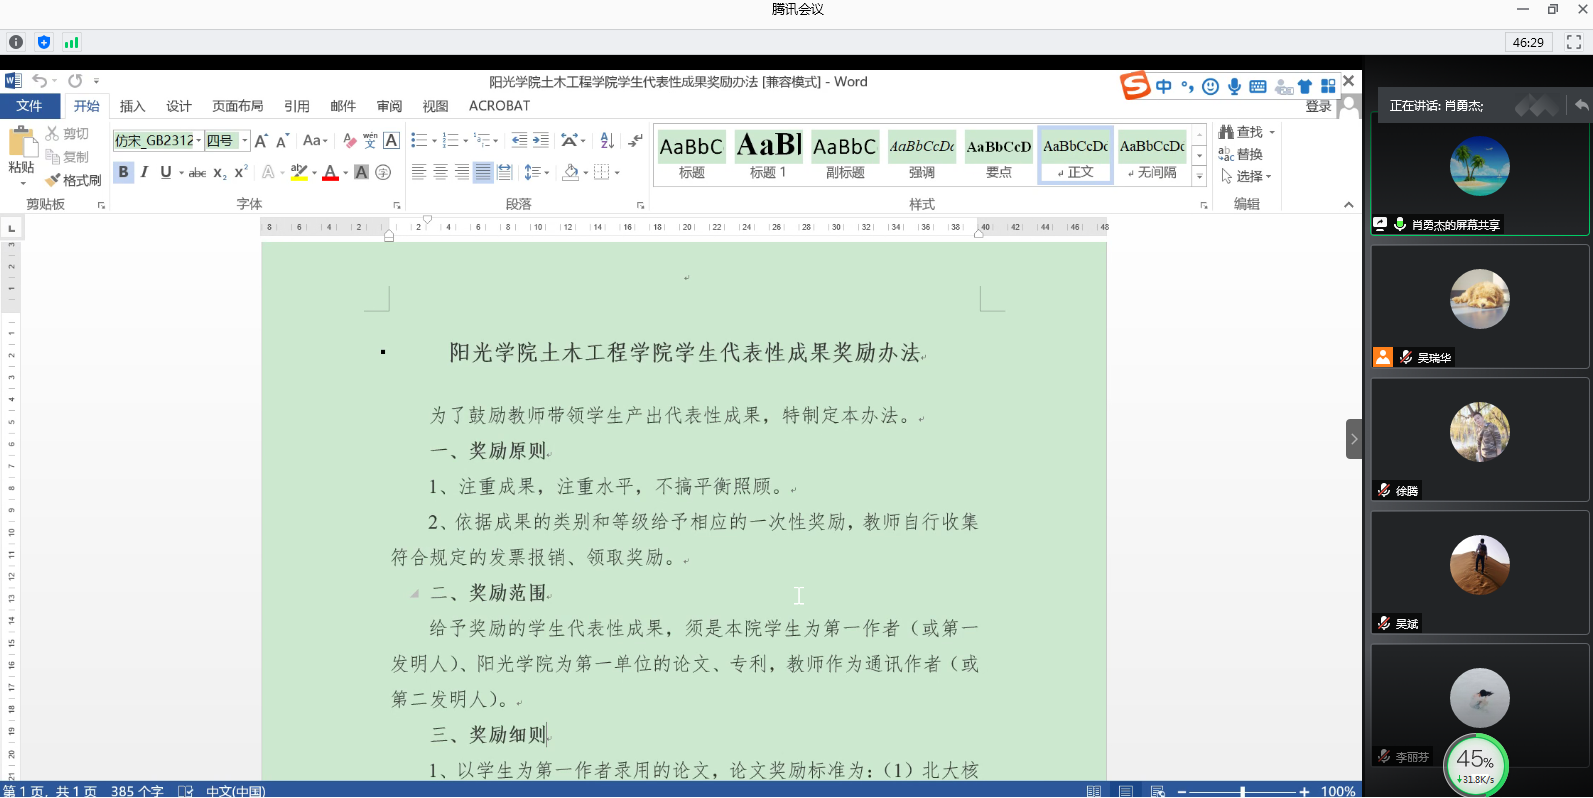Click the Cut (剪切) scissors button
Screen dimensions: 1593x798
tap(67, 133)
